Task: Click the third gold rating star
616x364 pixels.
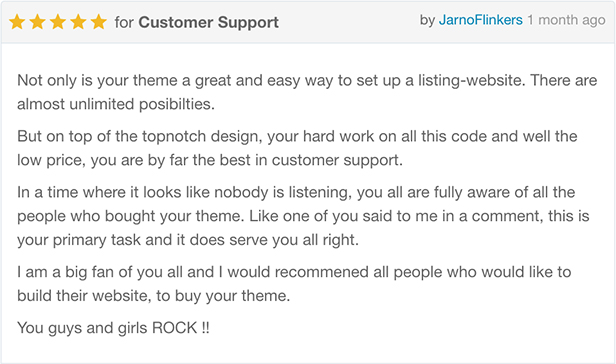Action: (x=58, y=22)
